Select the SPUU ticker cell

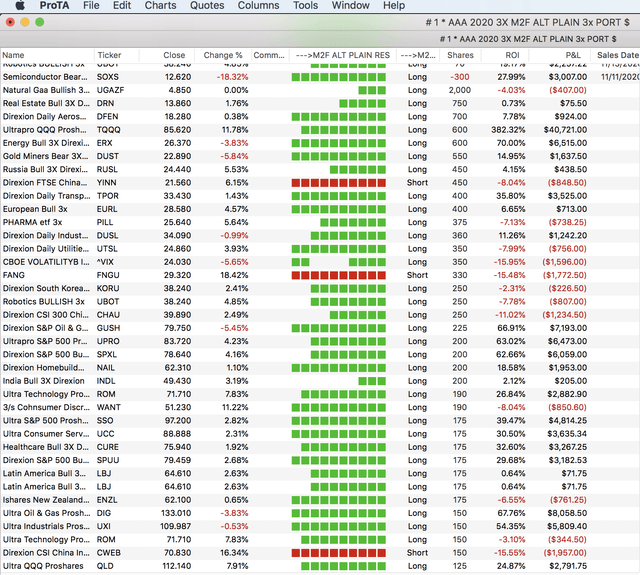(108, 460)
